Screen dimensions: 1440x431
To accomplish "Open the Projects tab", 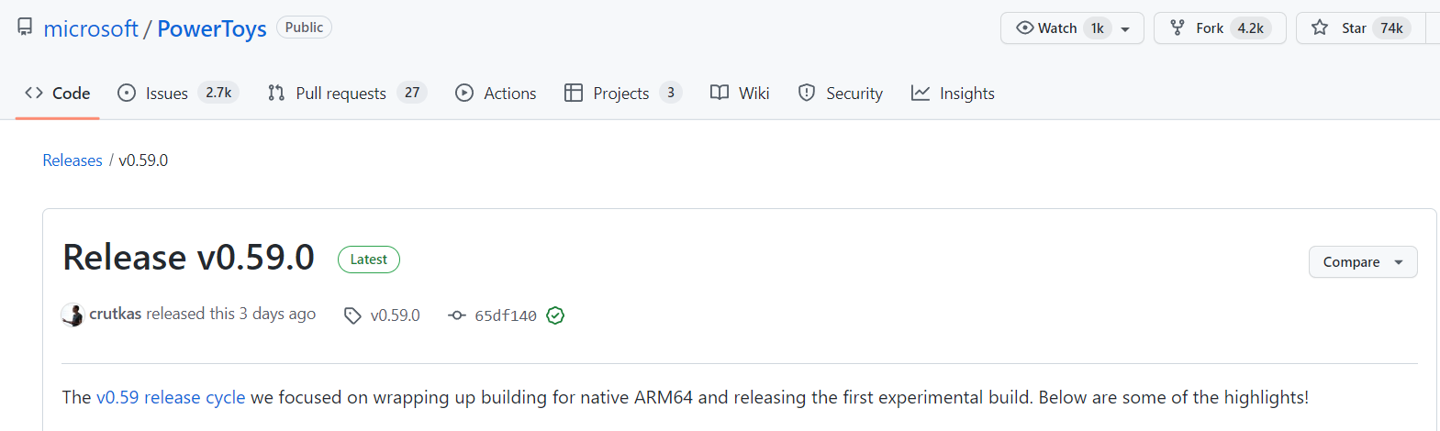I will (x=623, y=93).
